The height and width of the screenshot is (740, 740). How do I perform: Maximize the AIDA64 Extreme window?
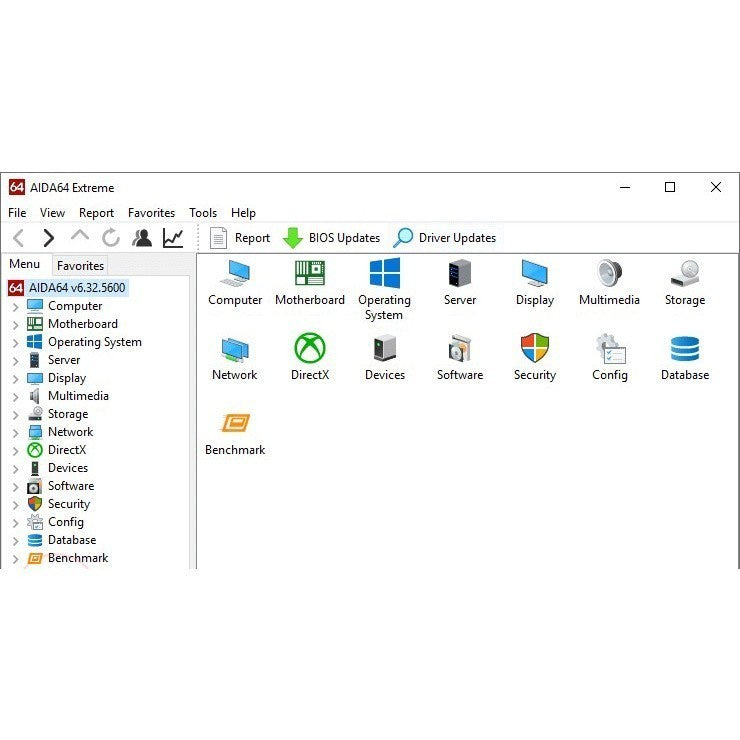(x=670, y=187)
